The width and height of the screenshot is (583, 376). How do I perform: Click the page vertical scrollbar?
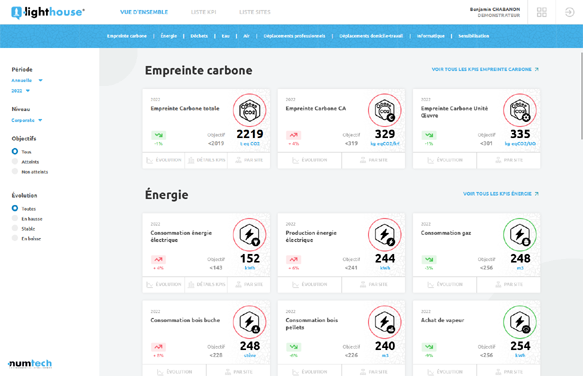pos(581,96)
